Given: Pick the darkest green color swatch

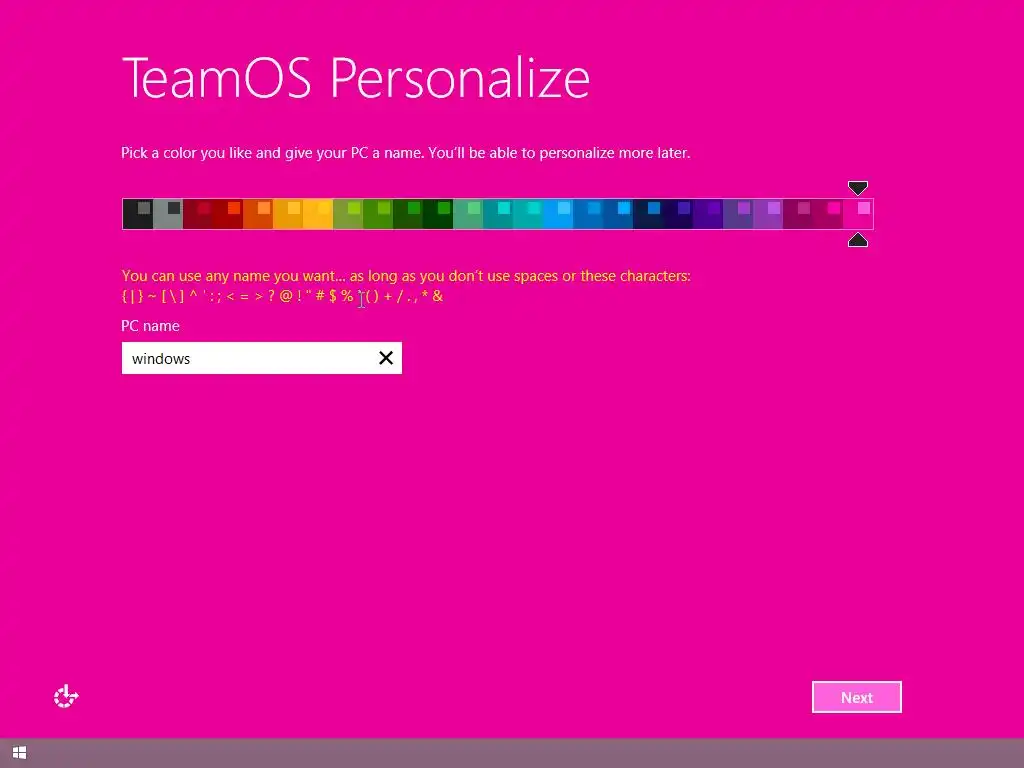Looking at the screenshot, I should pyautogui.click(x=438, y=214).
